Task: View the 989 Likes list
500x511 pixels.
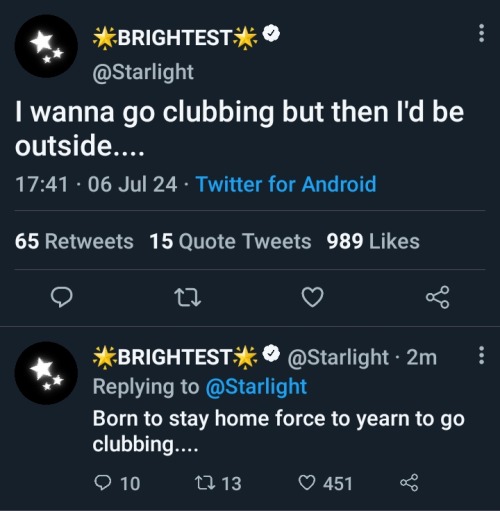Action: [373, 241]
